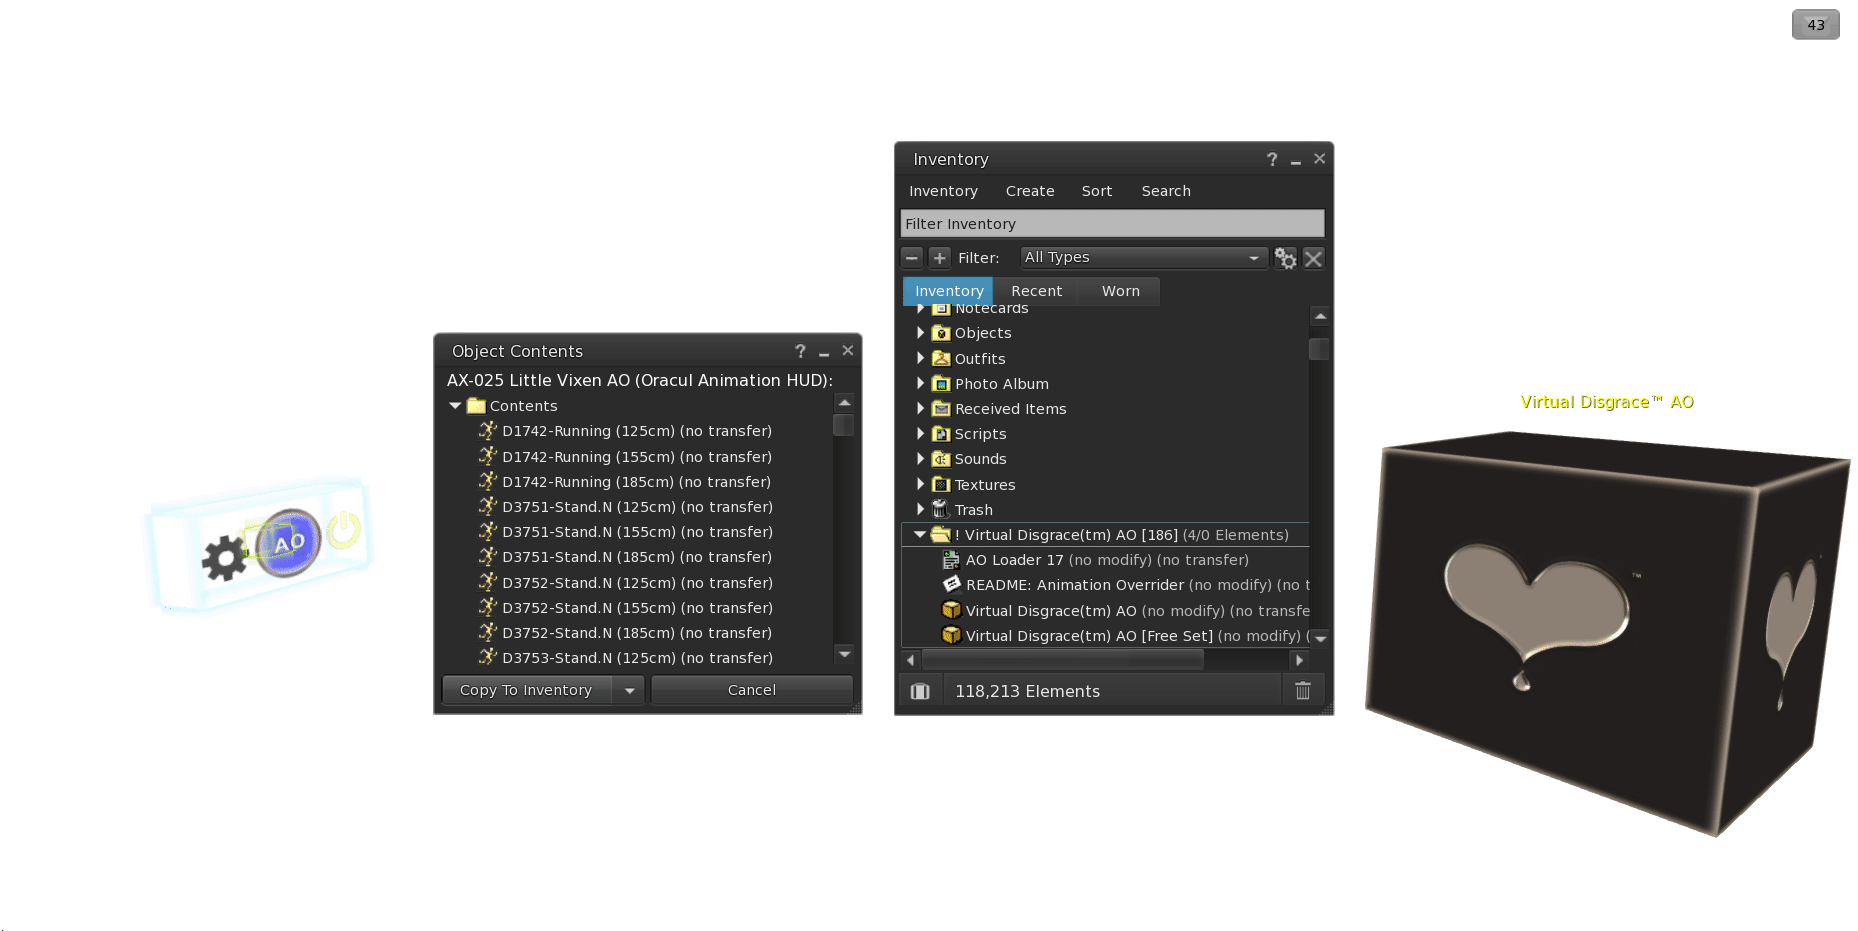This screenshot has height=931, width=1858.
Task: Select AO Loader 17 script item
Action: [x=1107, y=560]
